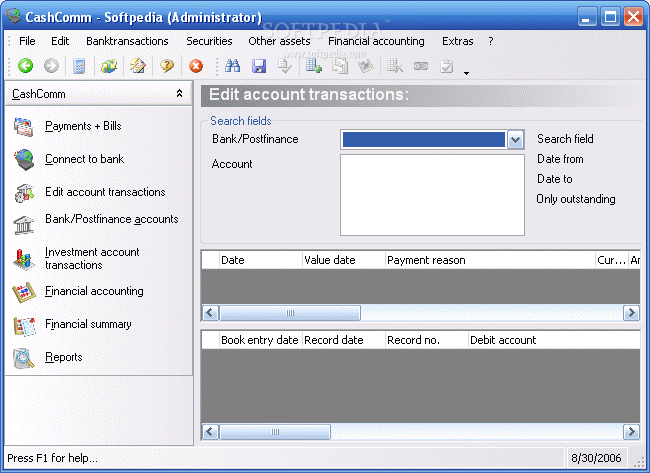Open sidebar Financial accounting link
Viewport: 650px width, 473px height.
click(95, 291)
